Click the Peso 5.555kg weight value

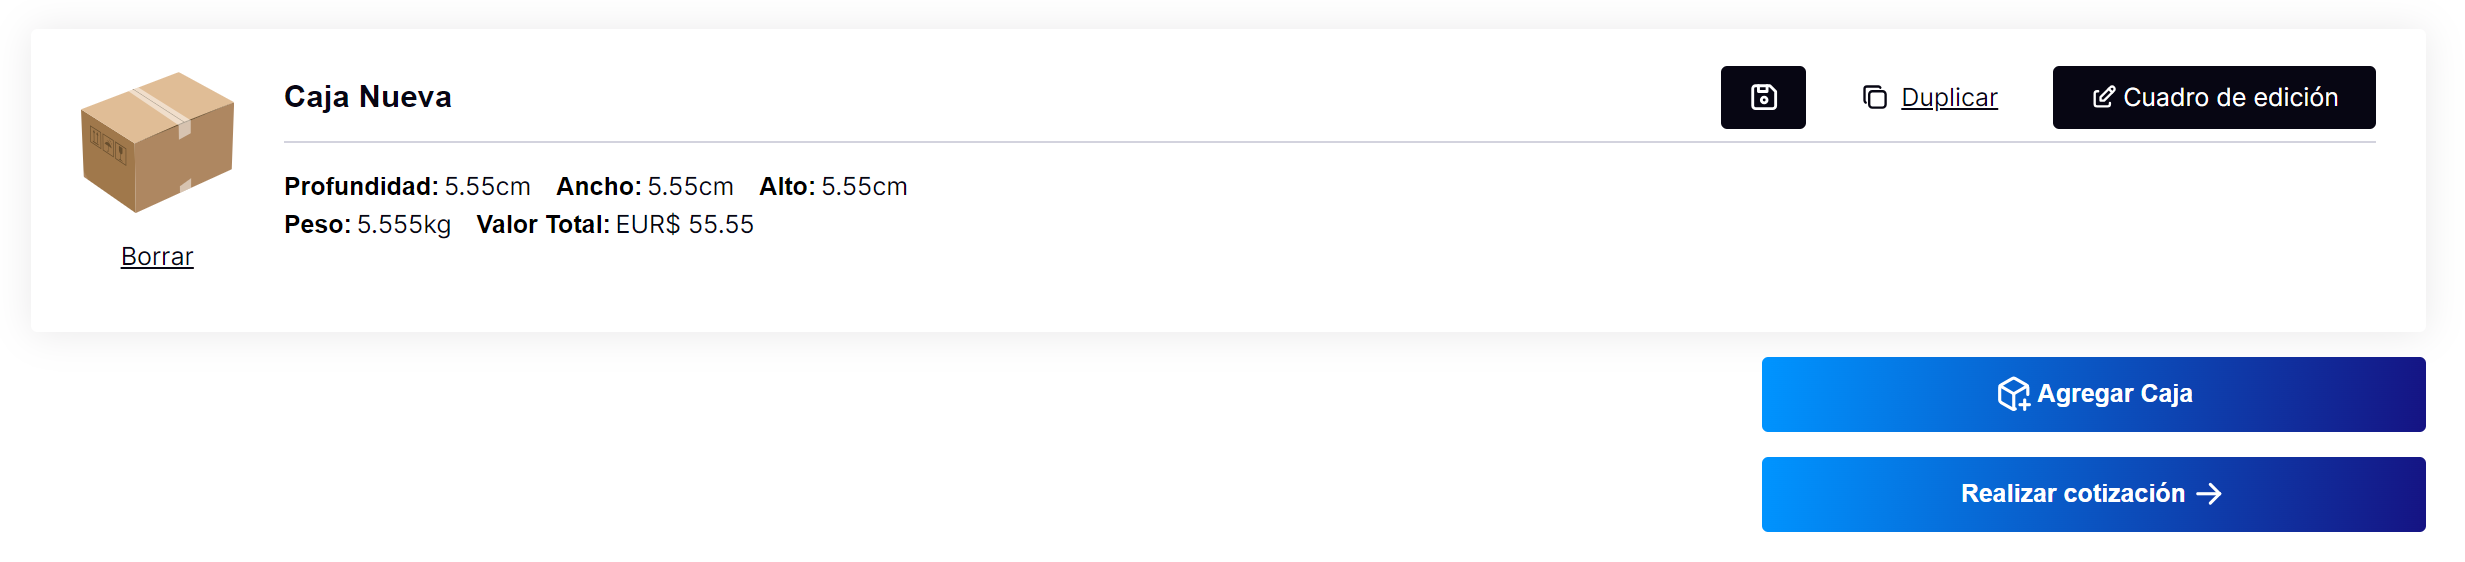tap(404, 225)
